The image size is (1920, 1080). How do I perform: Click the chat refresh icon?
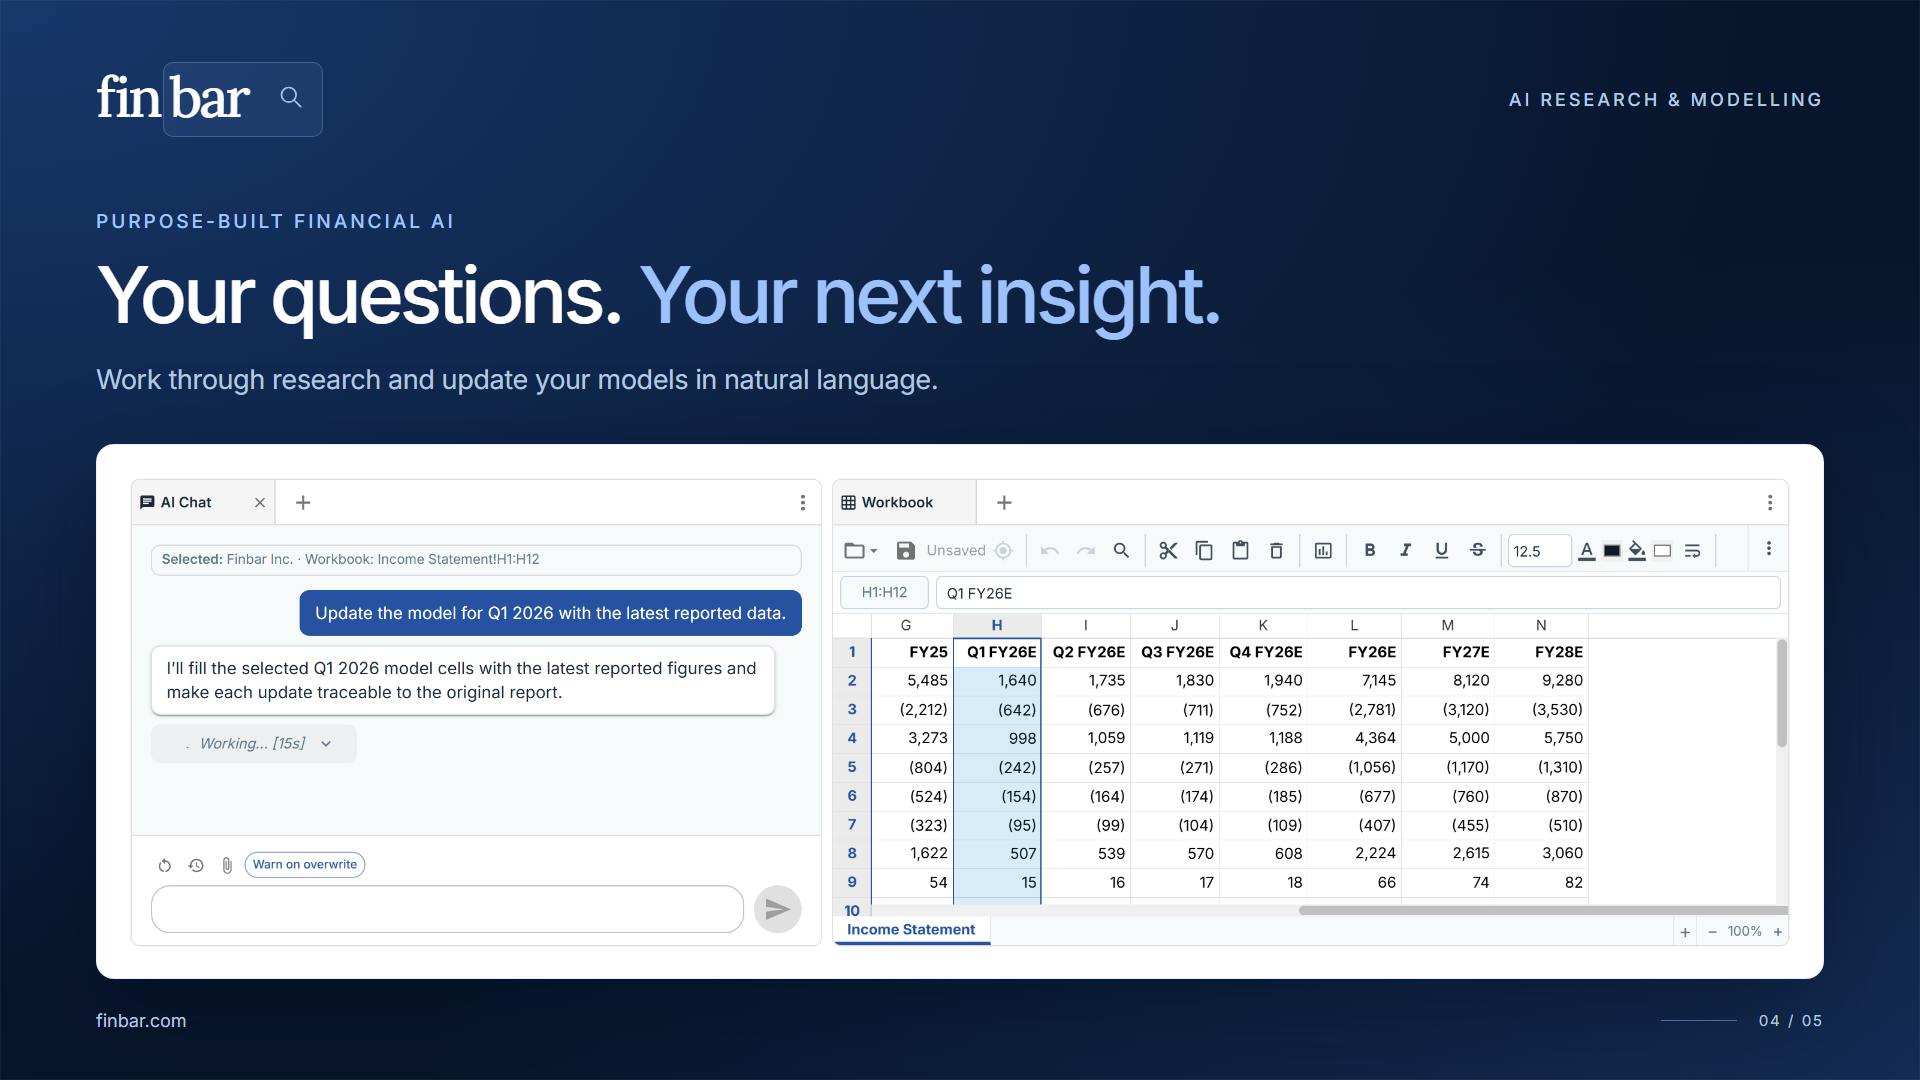point(165,866)
